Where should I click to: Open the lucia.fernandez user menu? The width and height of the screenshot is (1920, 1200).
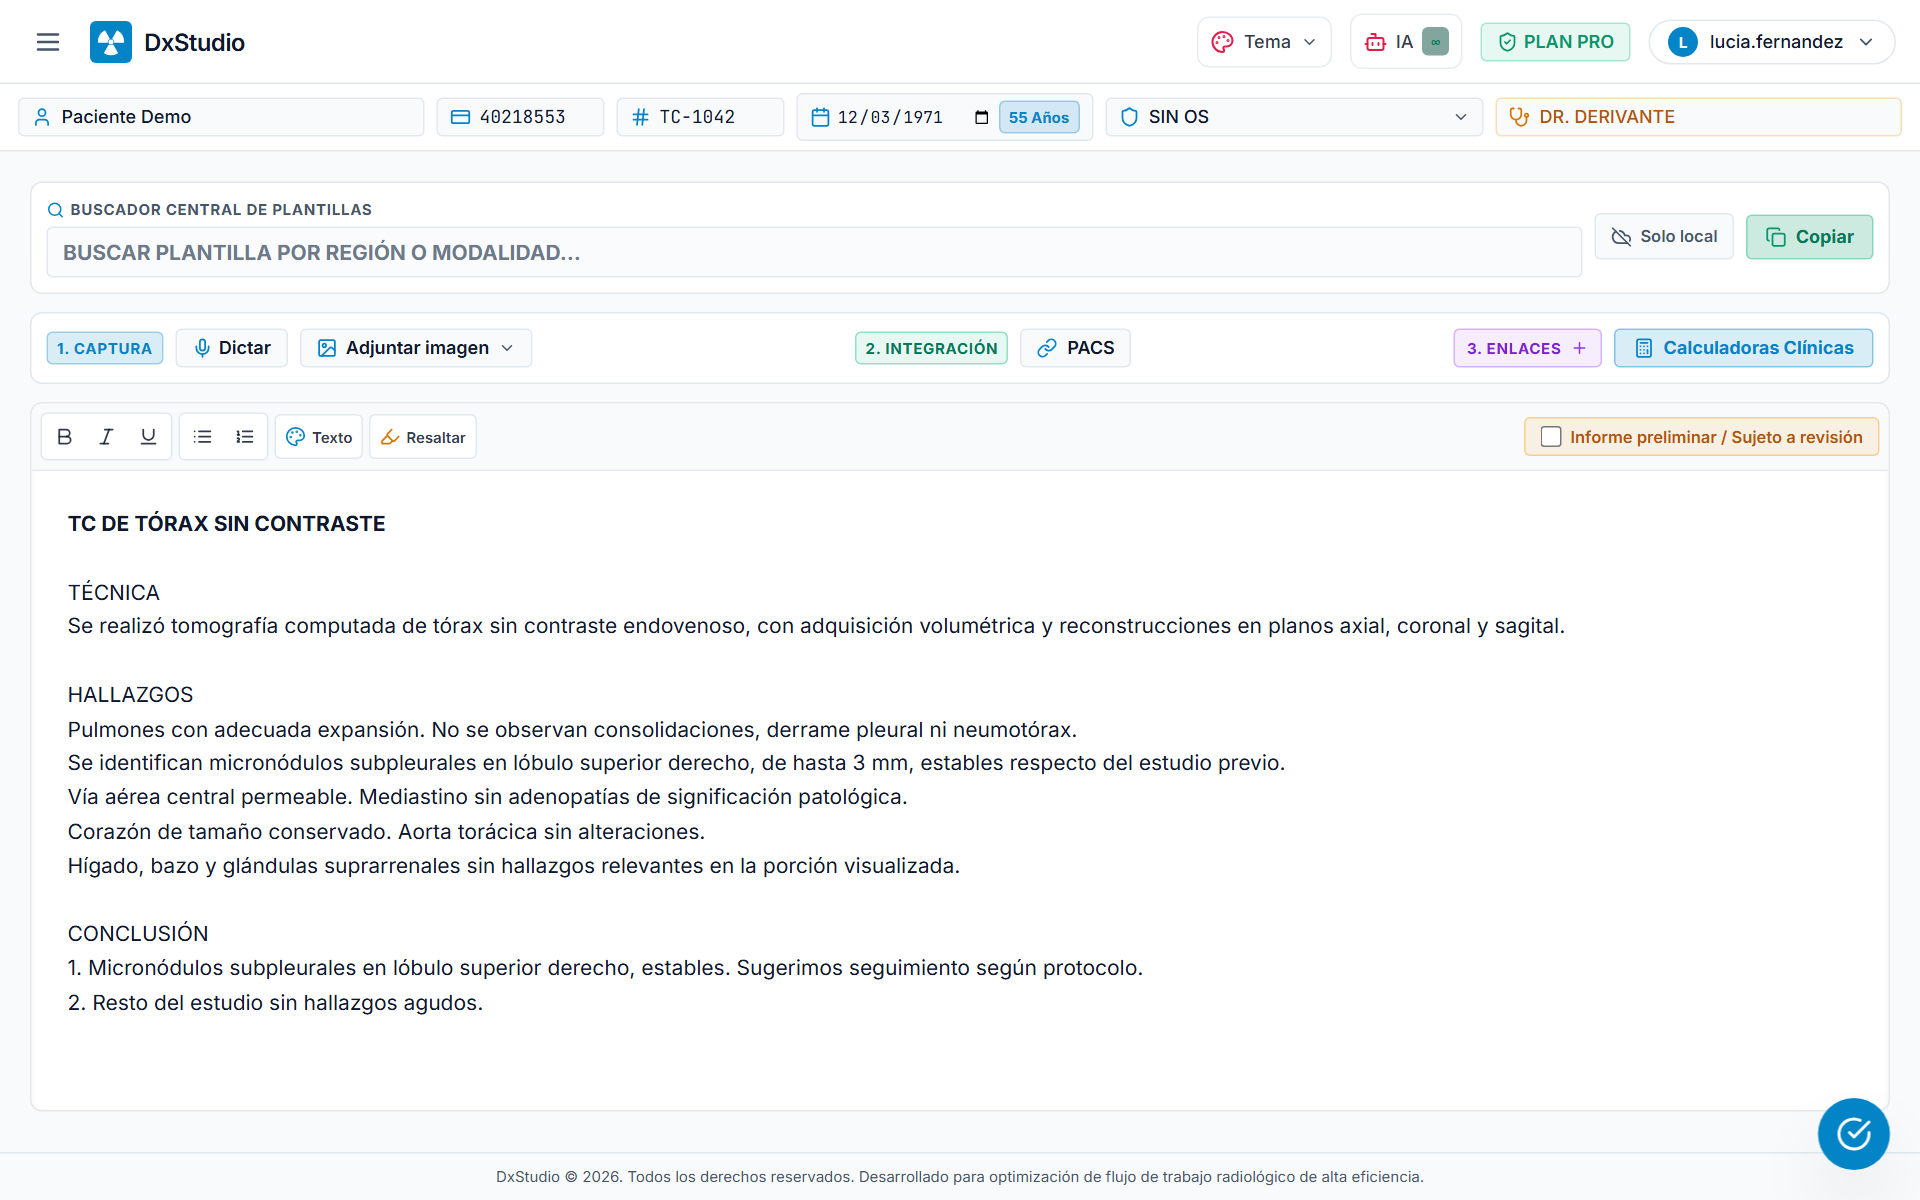pyautogui.click(x=1771, y=42)
